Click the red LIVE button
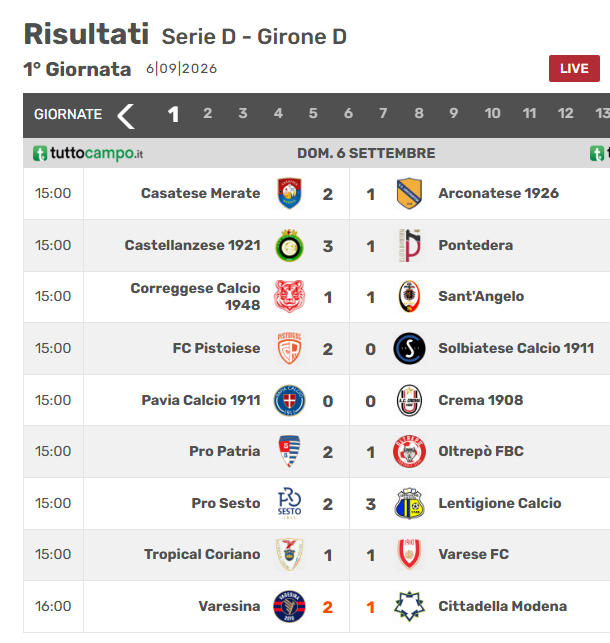 [x=574, y=68]
